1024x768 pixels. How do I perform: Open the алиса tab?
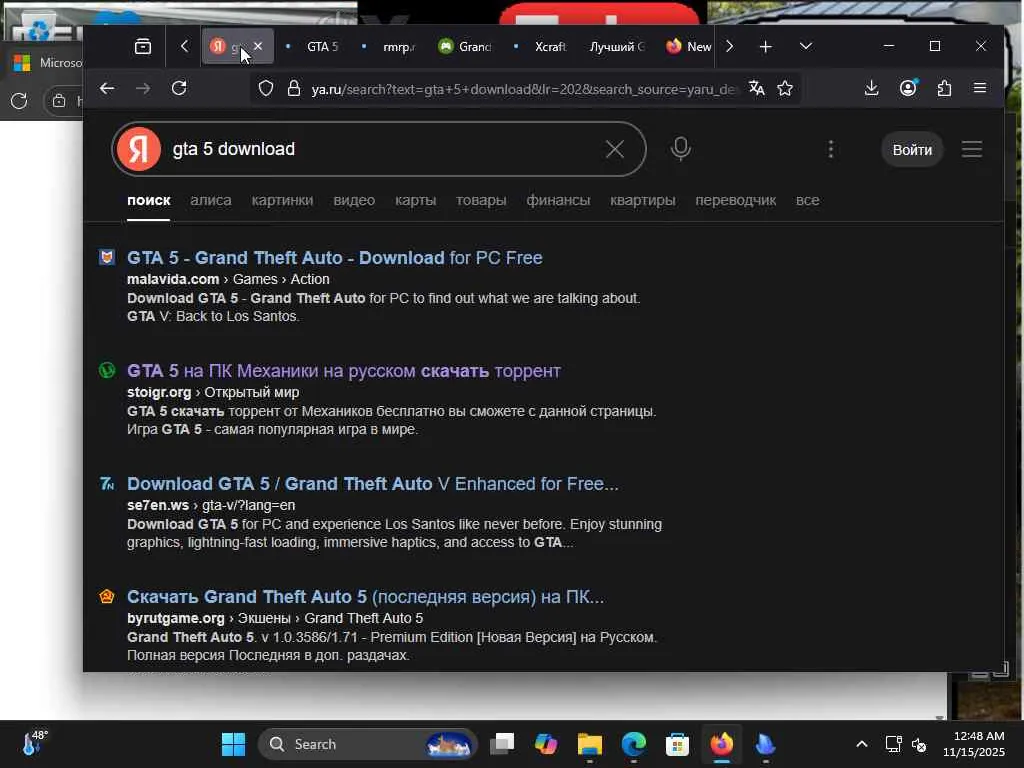pyautogui.click(x=211, y=200)
